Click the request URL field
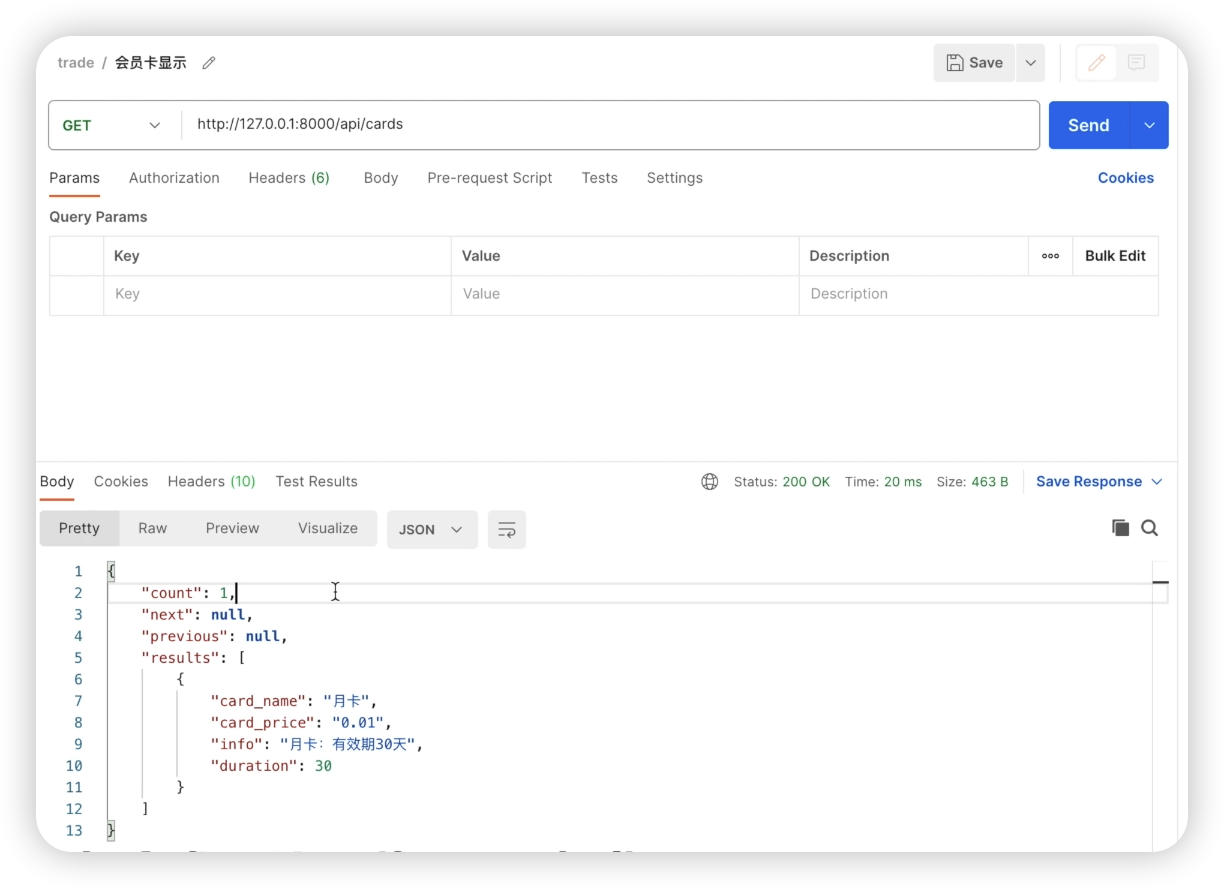The image size is (1224, 888). click(610, 125)
